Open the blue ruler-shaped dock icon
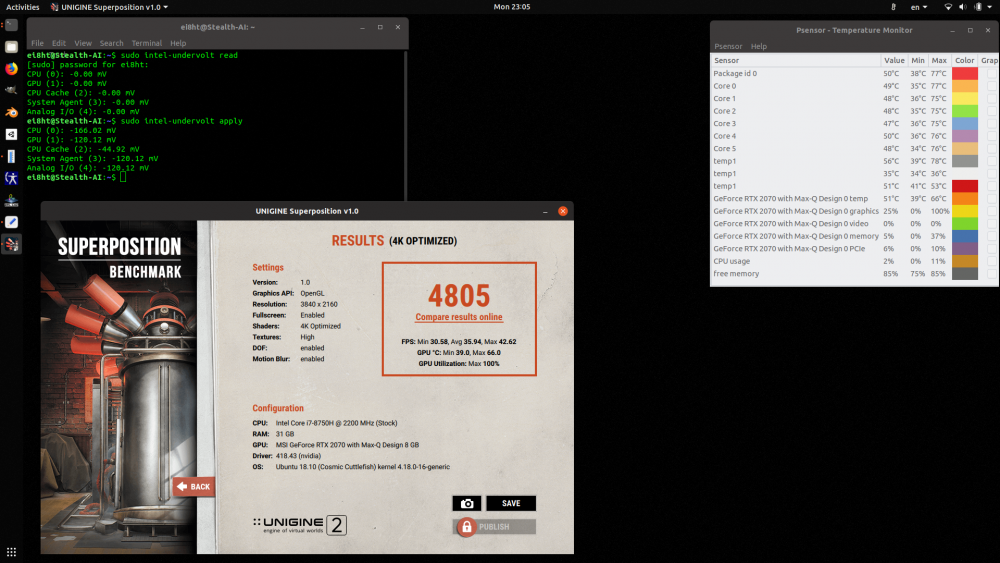Viewport: 1000px width, 563px height. [x=11, y=156]
